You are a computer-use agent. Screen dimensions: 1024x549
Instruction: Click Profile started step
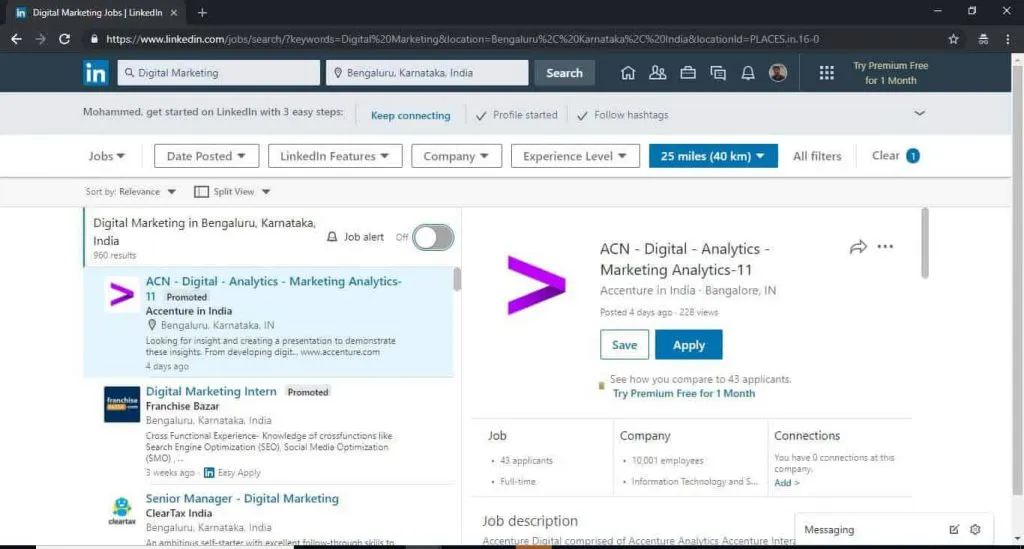coord(517,115)
